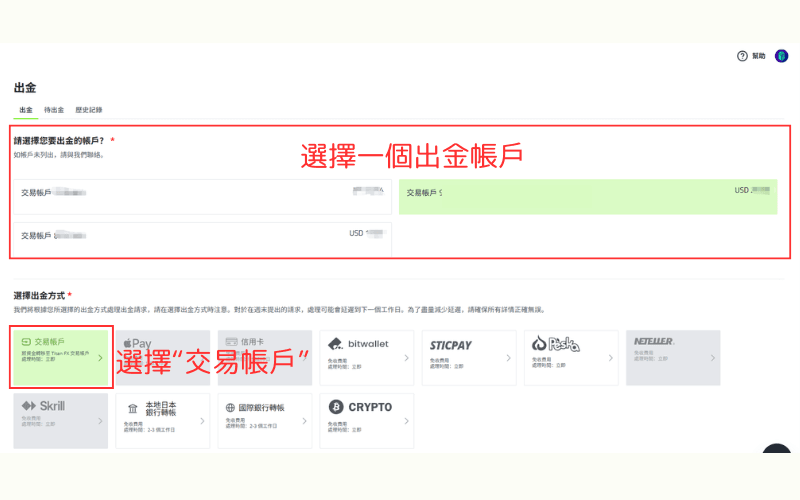Open the user profile avatar
This screenshot has height=500, width=800.
pos(782,56)
